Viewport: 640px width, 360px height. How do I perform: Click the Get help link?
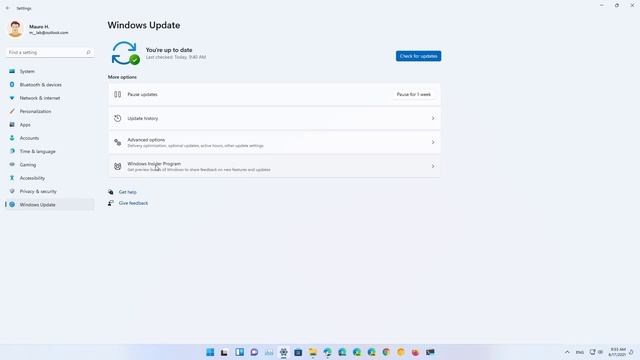[x=128, y=192]
